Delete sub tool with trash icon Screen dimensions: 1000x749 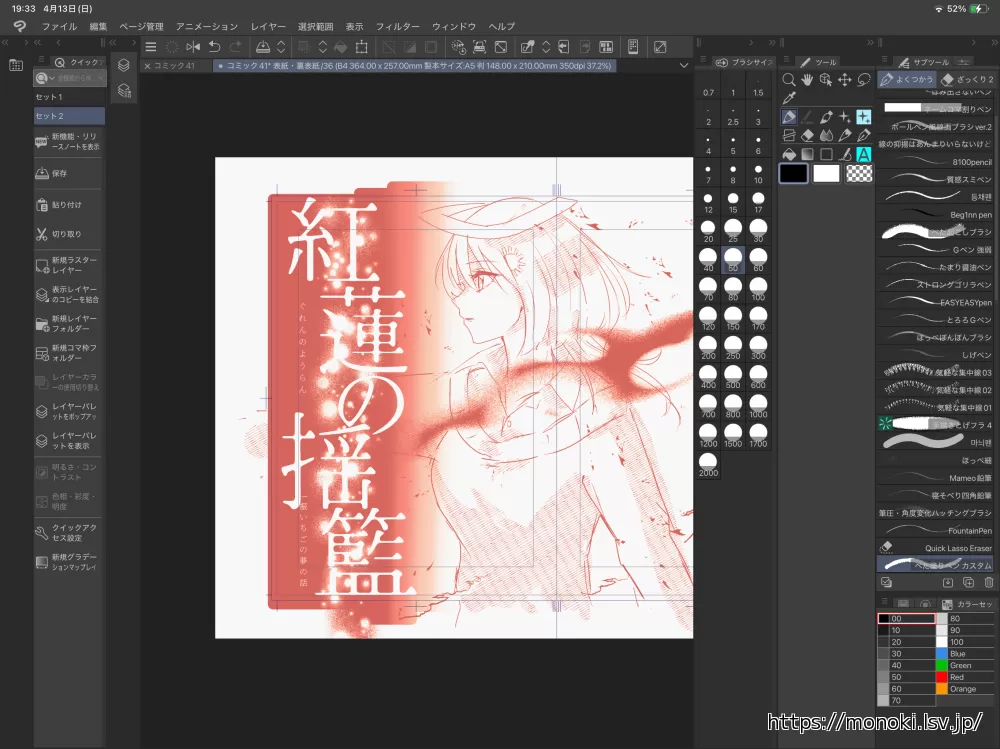tap(989, 582)
